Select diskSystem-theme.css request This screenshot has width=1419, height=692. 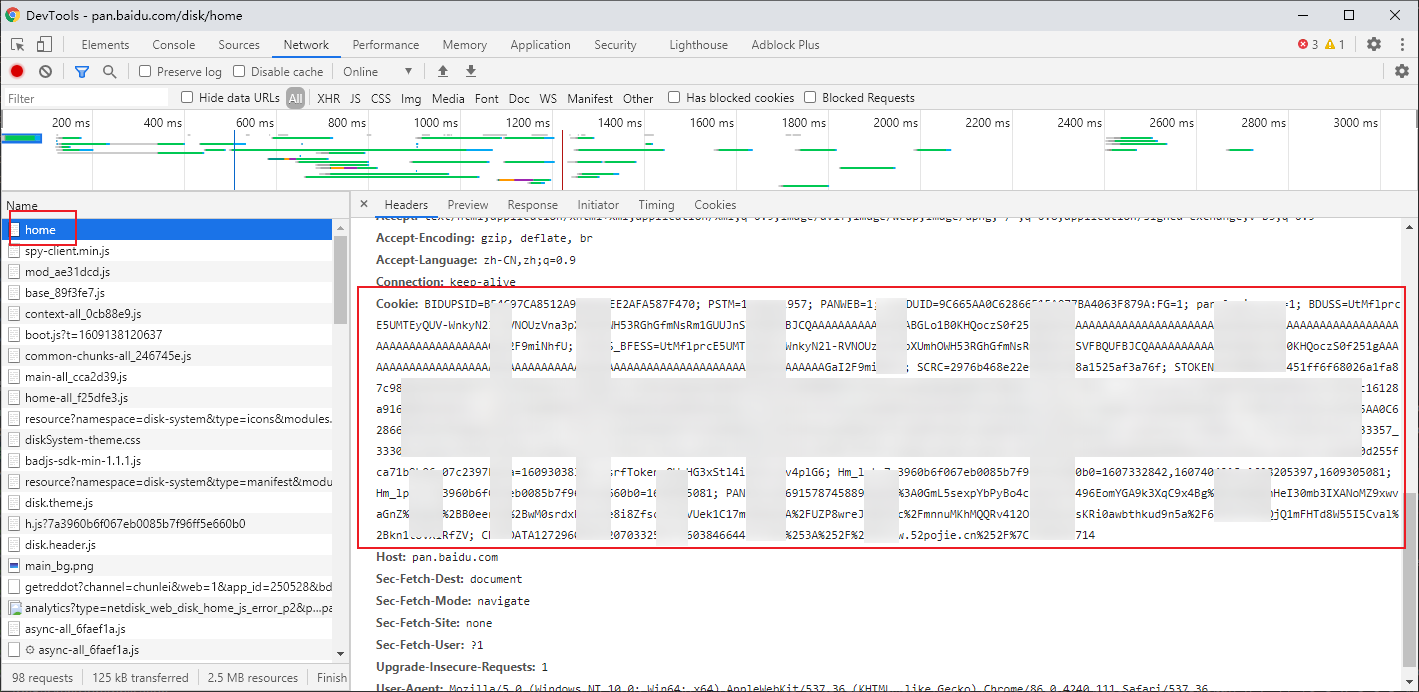click(x=167, y=439)
